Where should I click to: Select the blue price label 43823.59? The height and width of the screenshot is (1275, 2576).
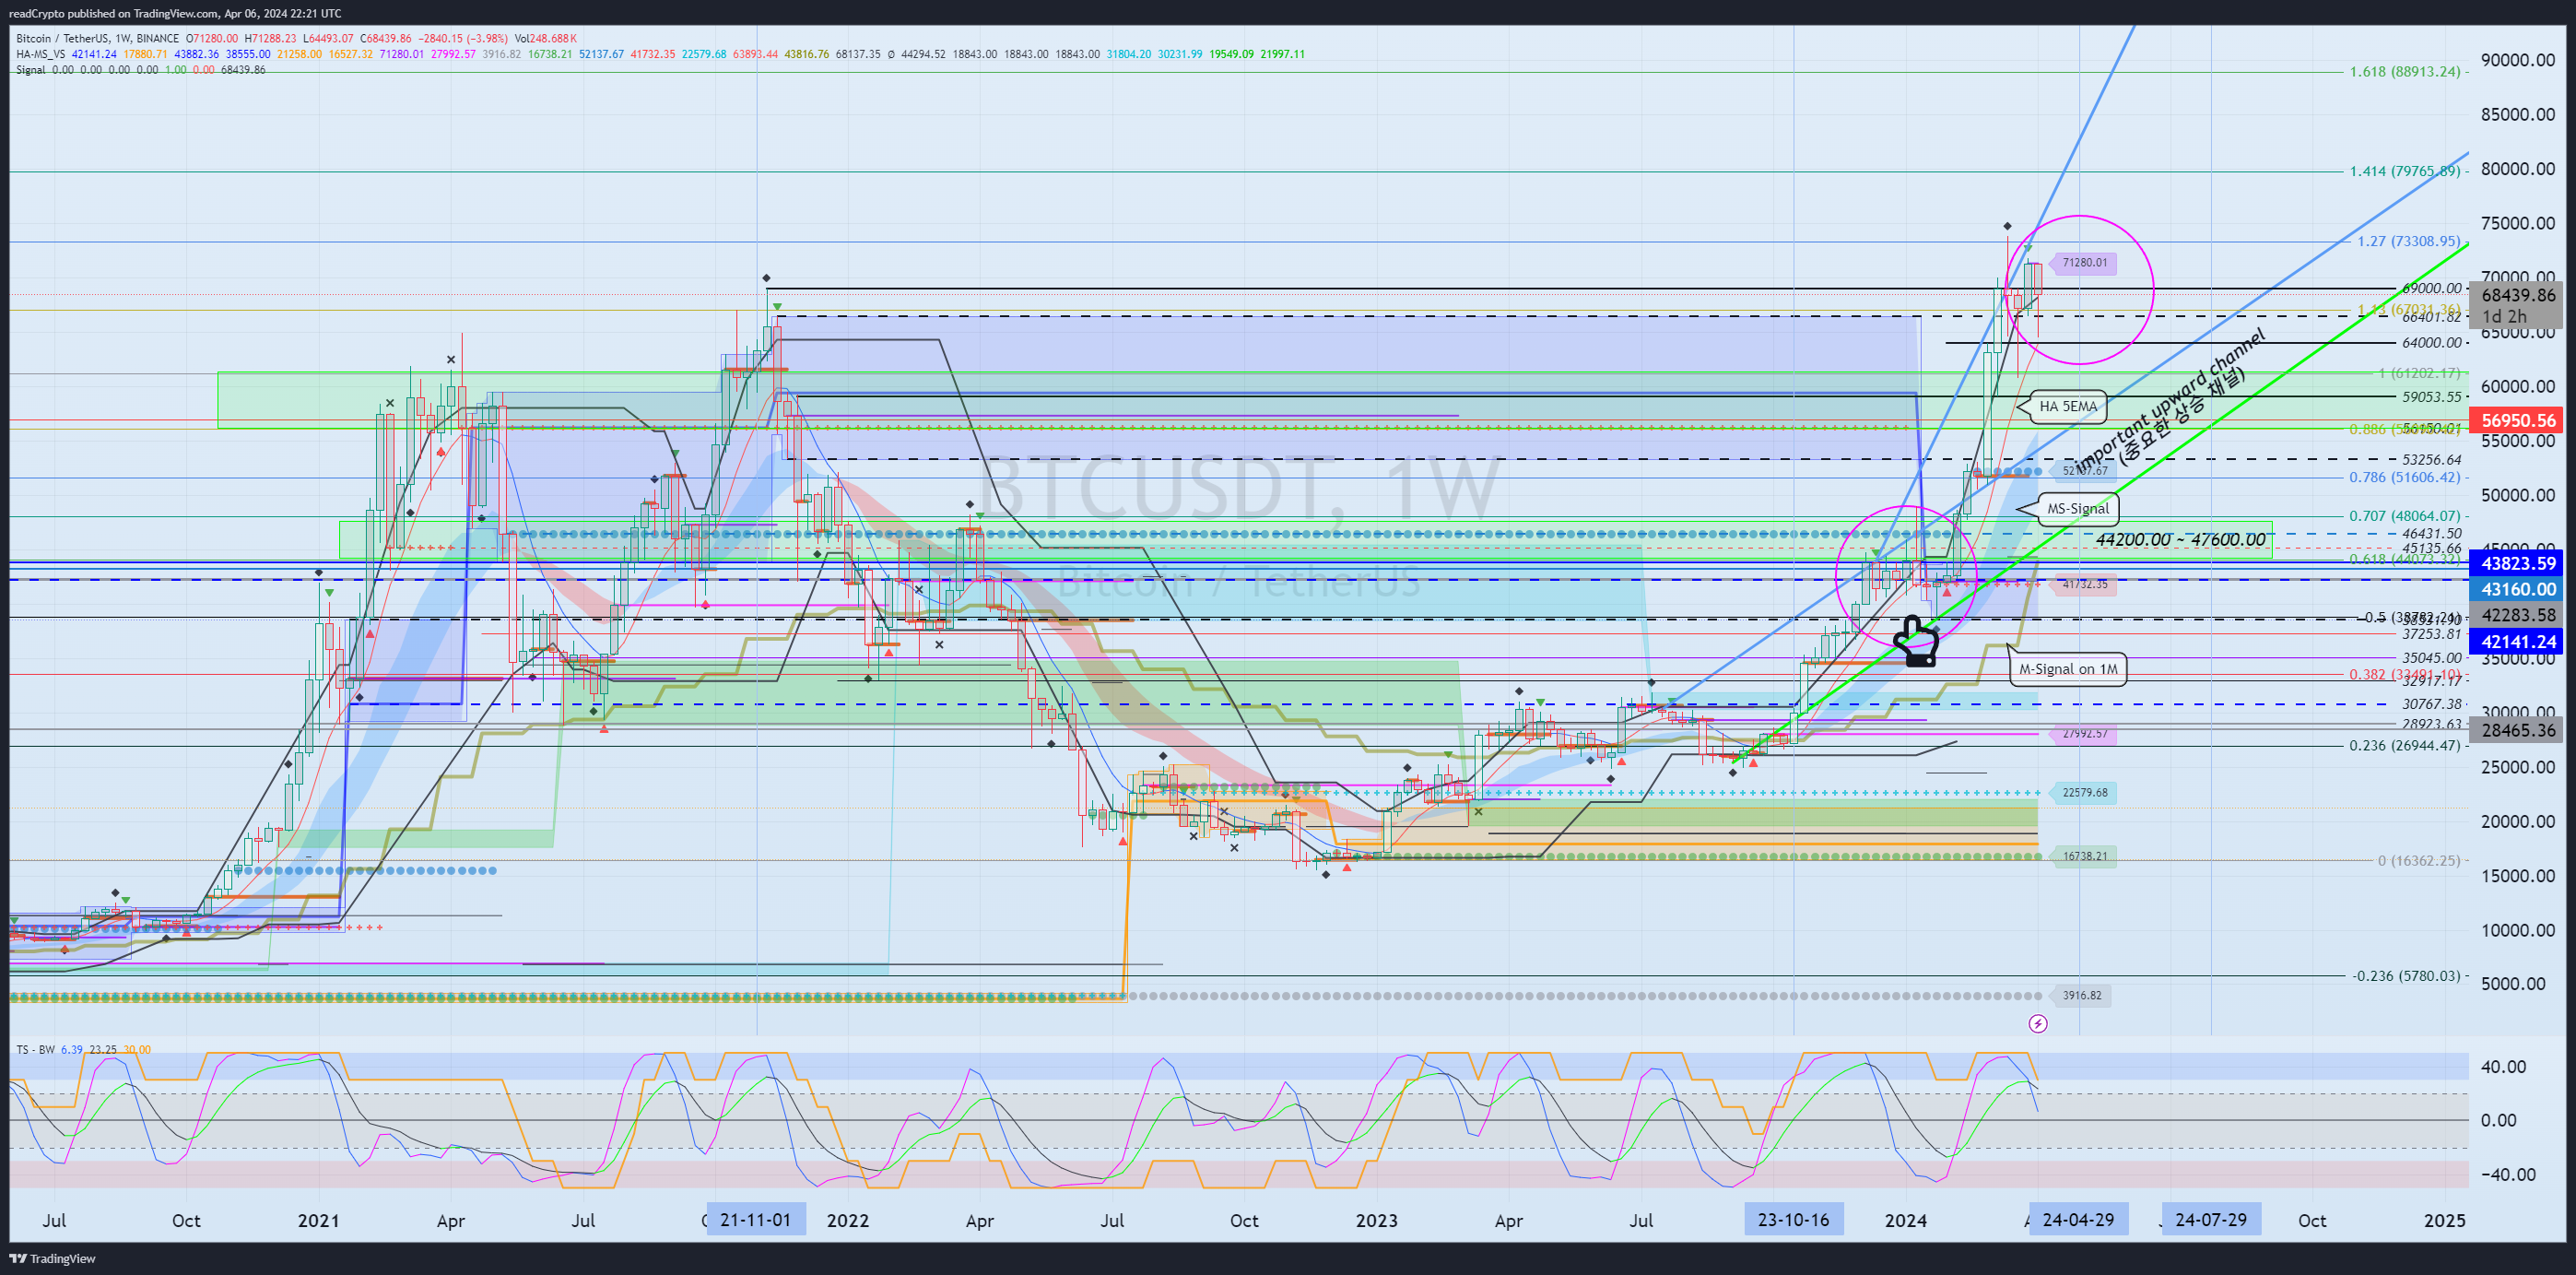pos(2517,563)
